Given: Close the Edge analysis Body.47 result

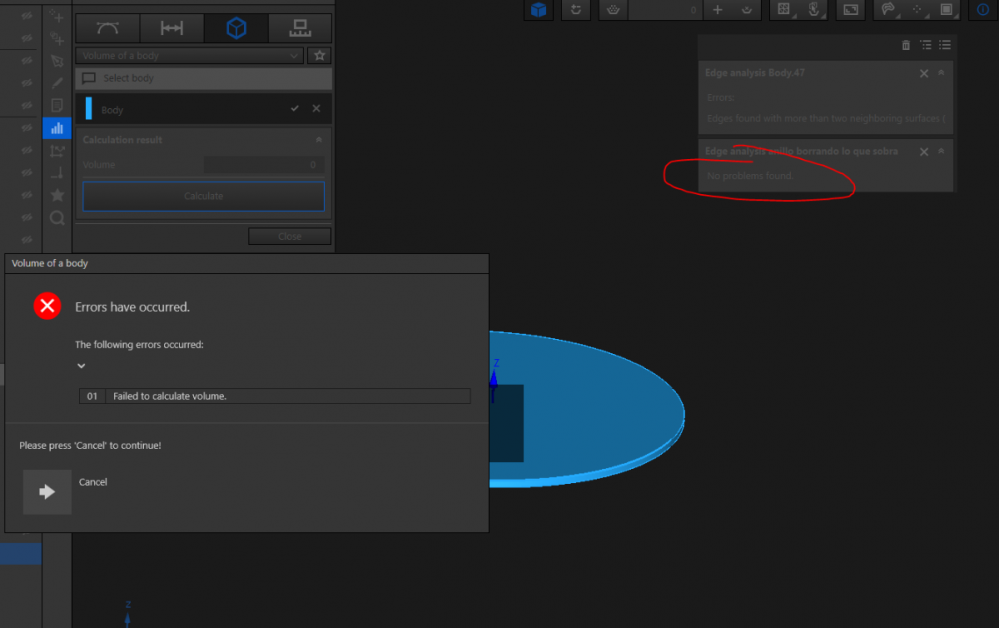Looking at the screenshot, I should 924,73.
